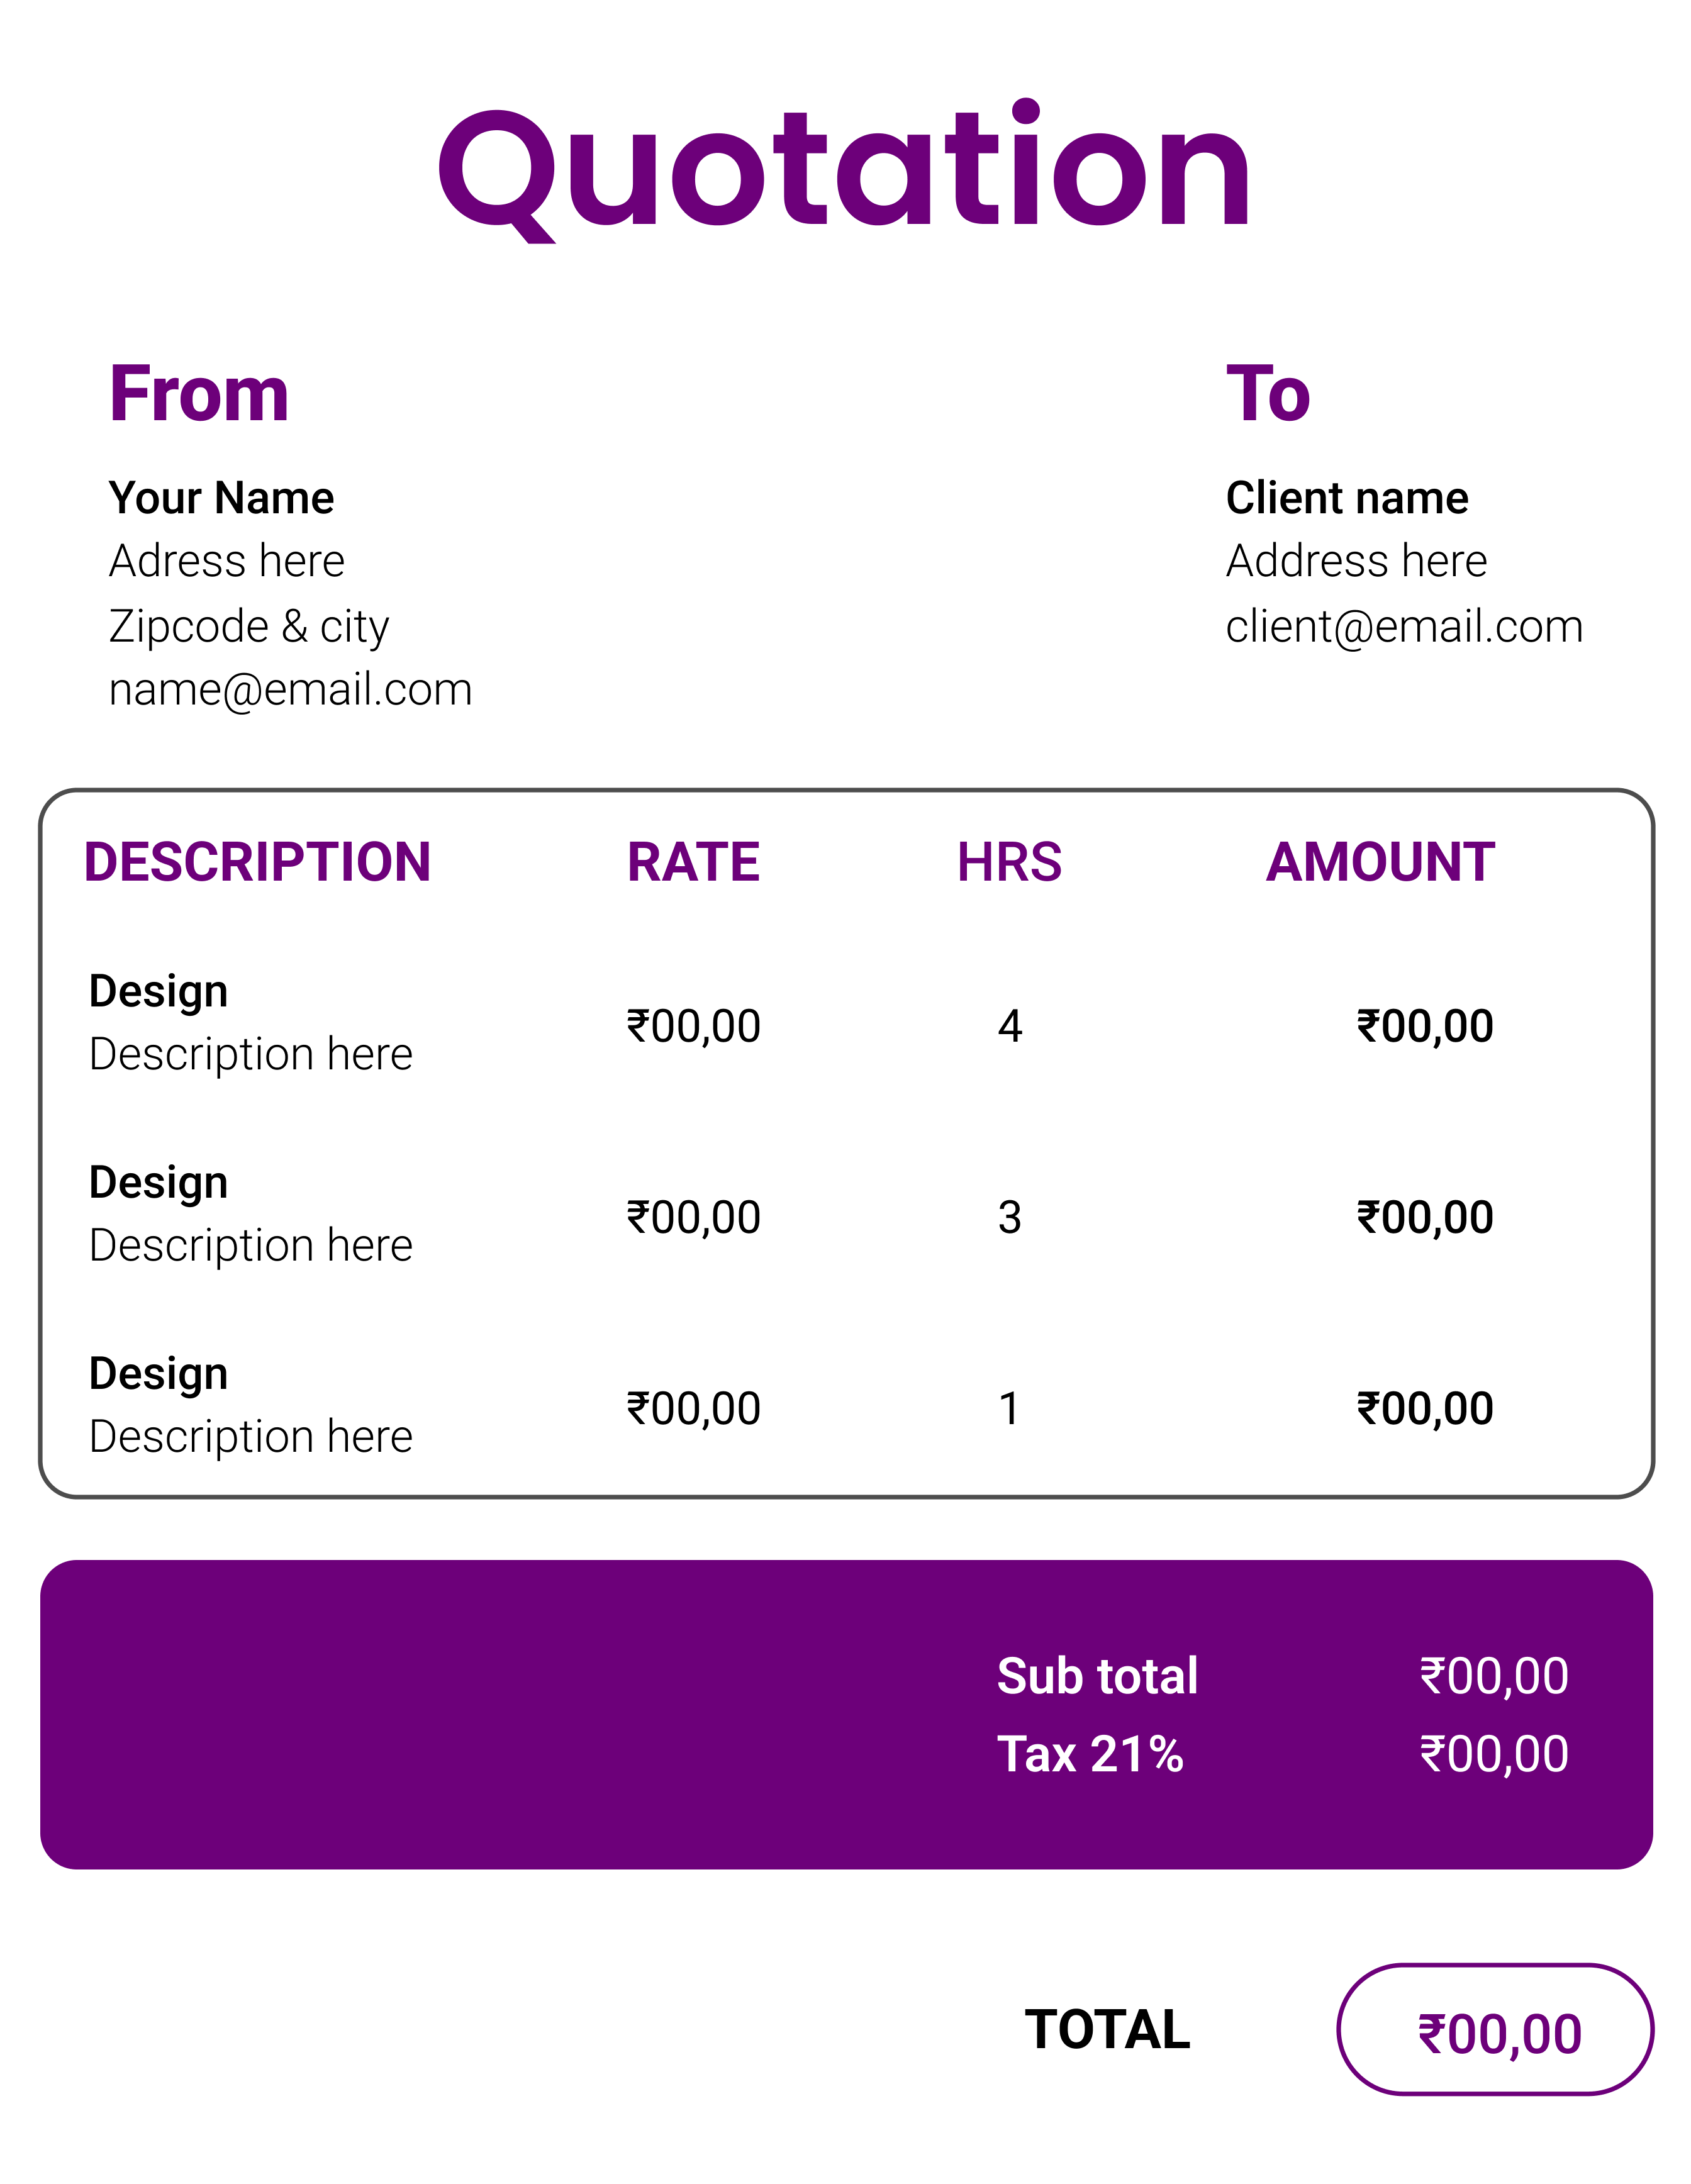
Task: Click the Tax 21% label
Action: point(1090,1754)
